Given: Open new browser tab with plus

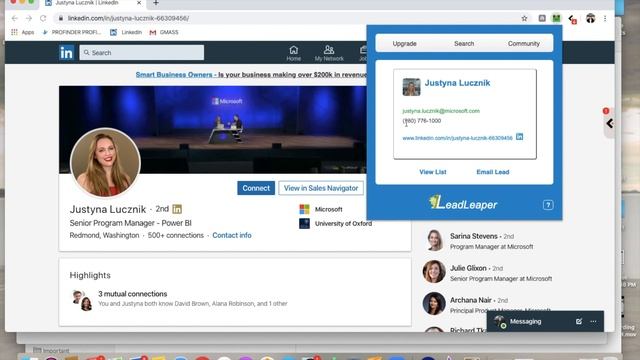Looking at the screenshot, I should point(156,3).
